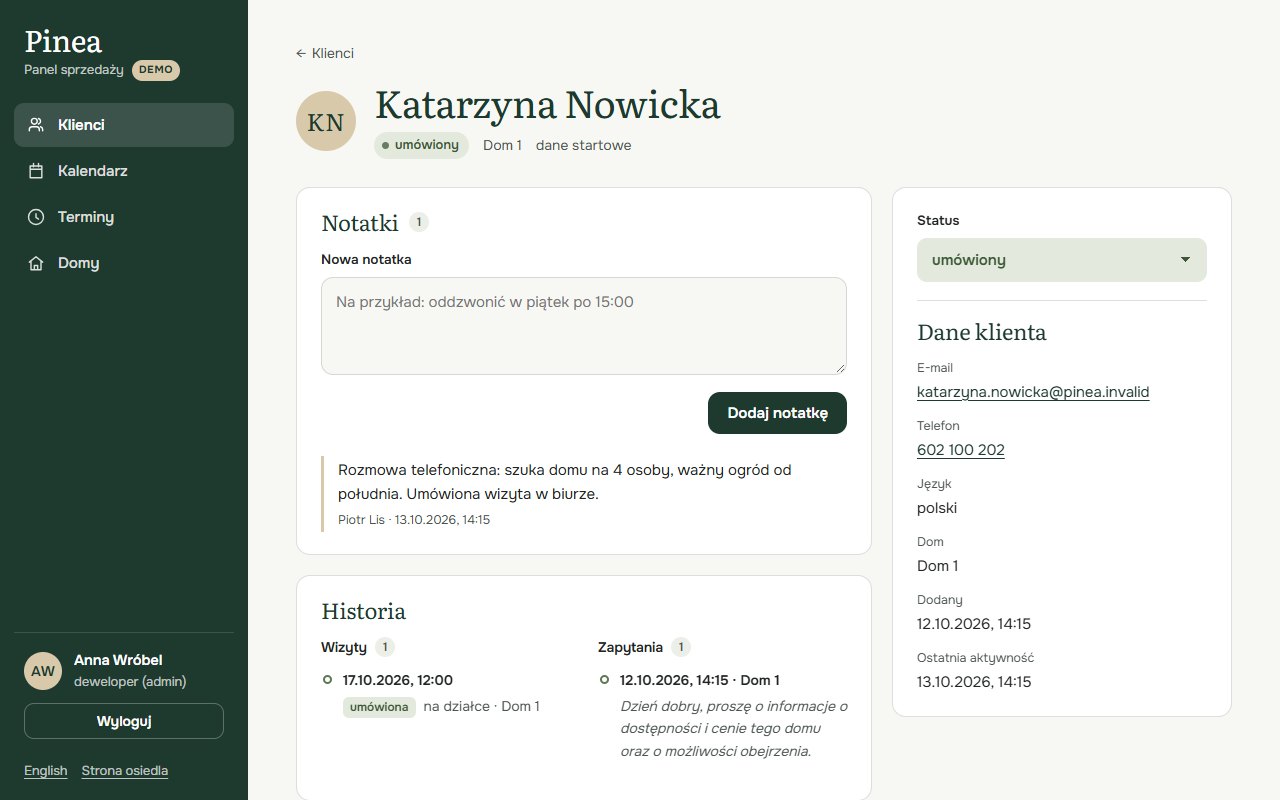Switch language with the English link
1280x800 pixels.
pyautogui.click(x=46, y=770)
